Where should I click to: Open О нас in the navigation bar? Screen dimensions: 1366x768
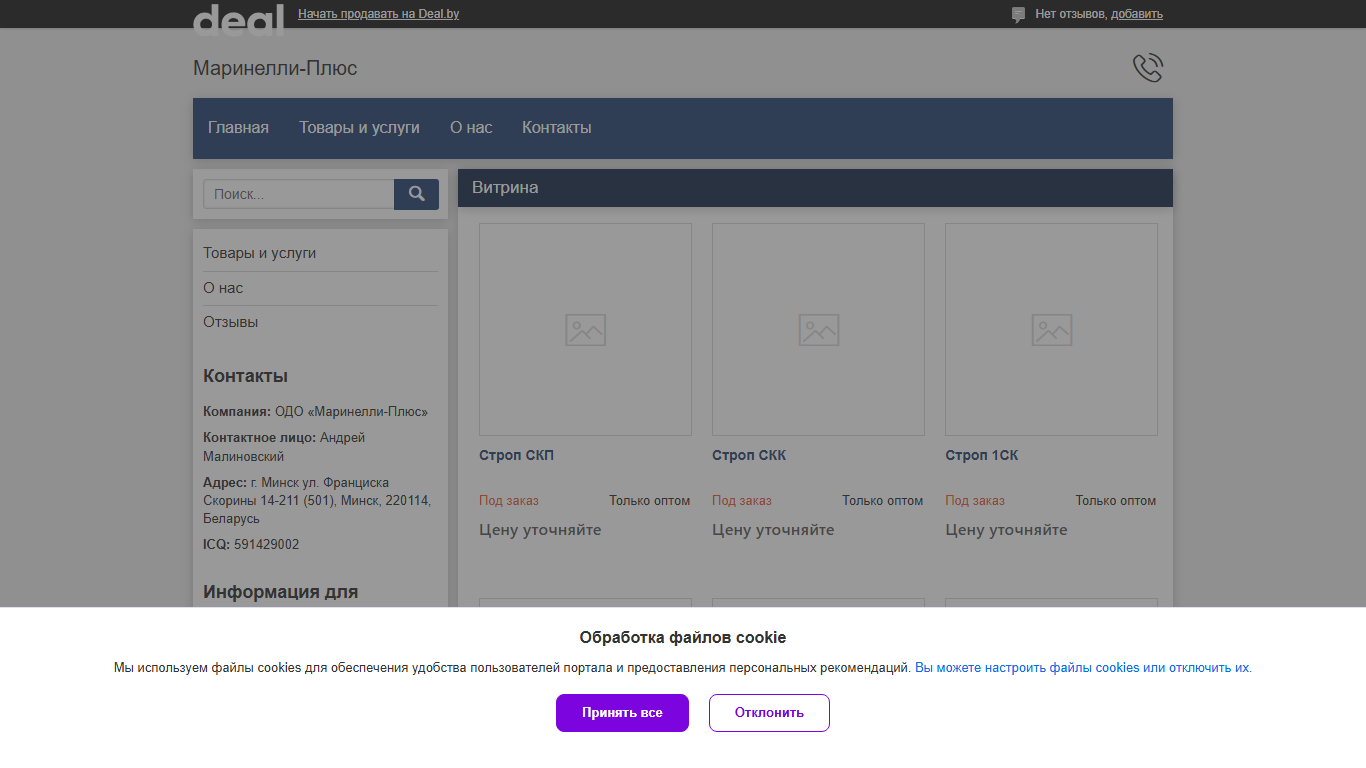point(471,127)
